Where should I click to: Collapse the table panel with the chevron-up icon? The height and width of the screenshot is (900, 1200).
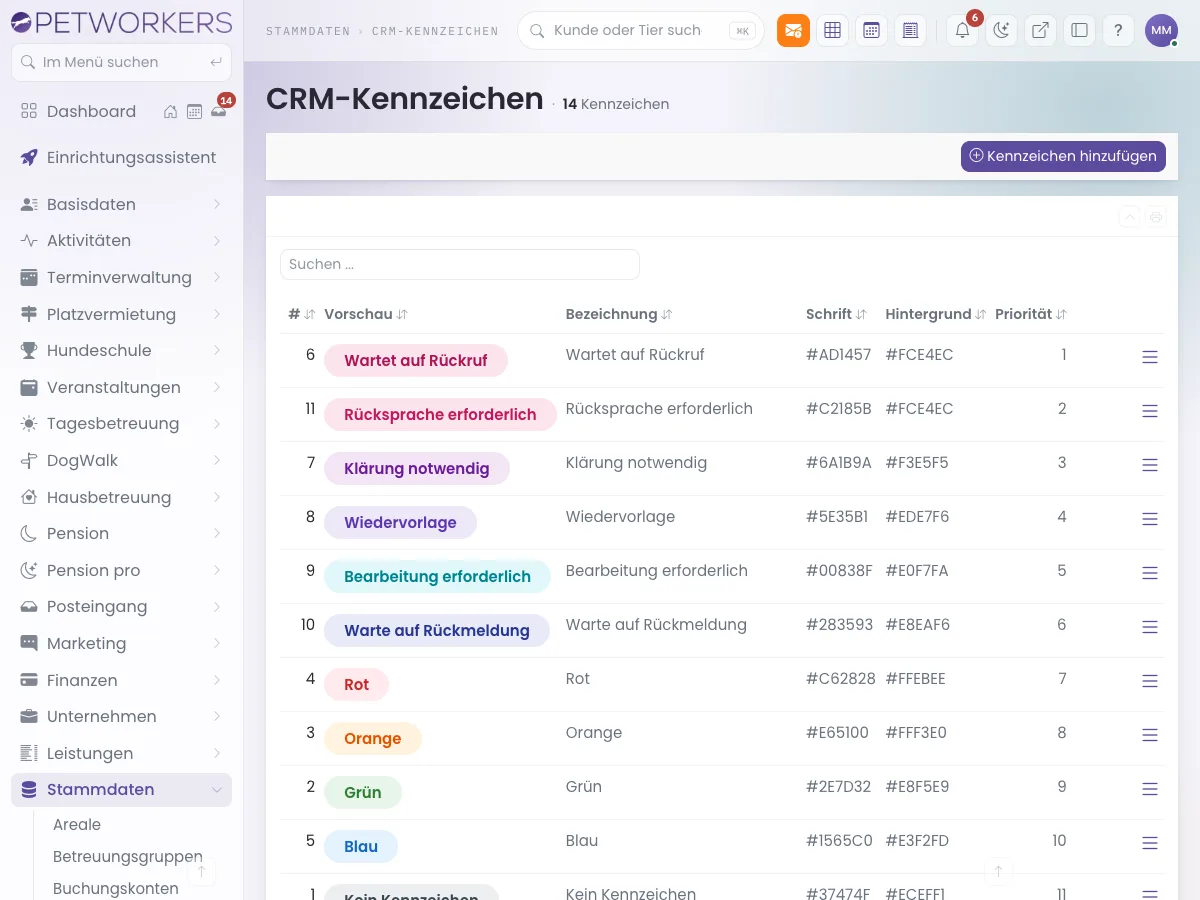pyautogui.click(x=1129, y=217)
